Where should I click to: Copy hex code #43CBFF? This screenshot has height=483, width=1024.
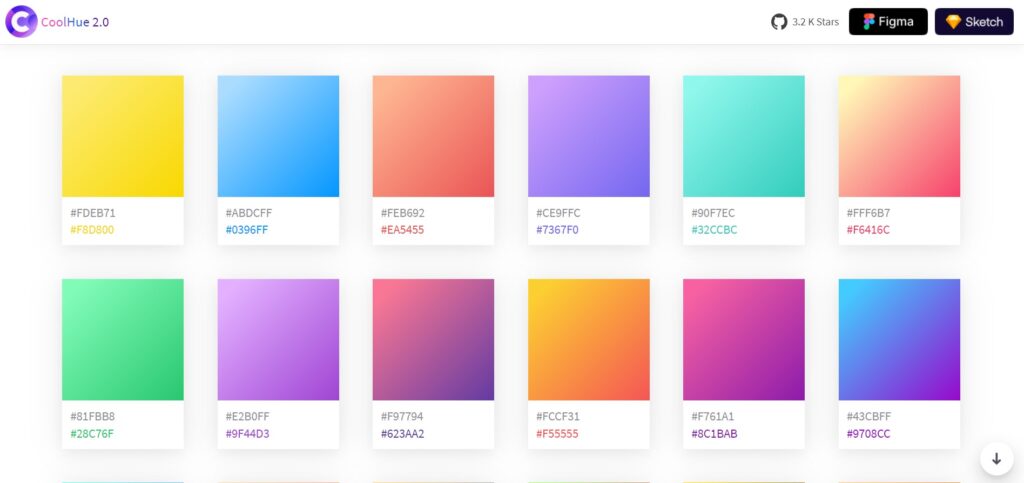(869, 416)
